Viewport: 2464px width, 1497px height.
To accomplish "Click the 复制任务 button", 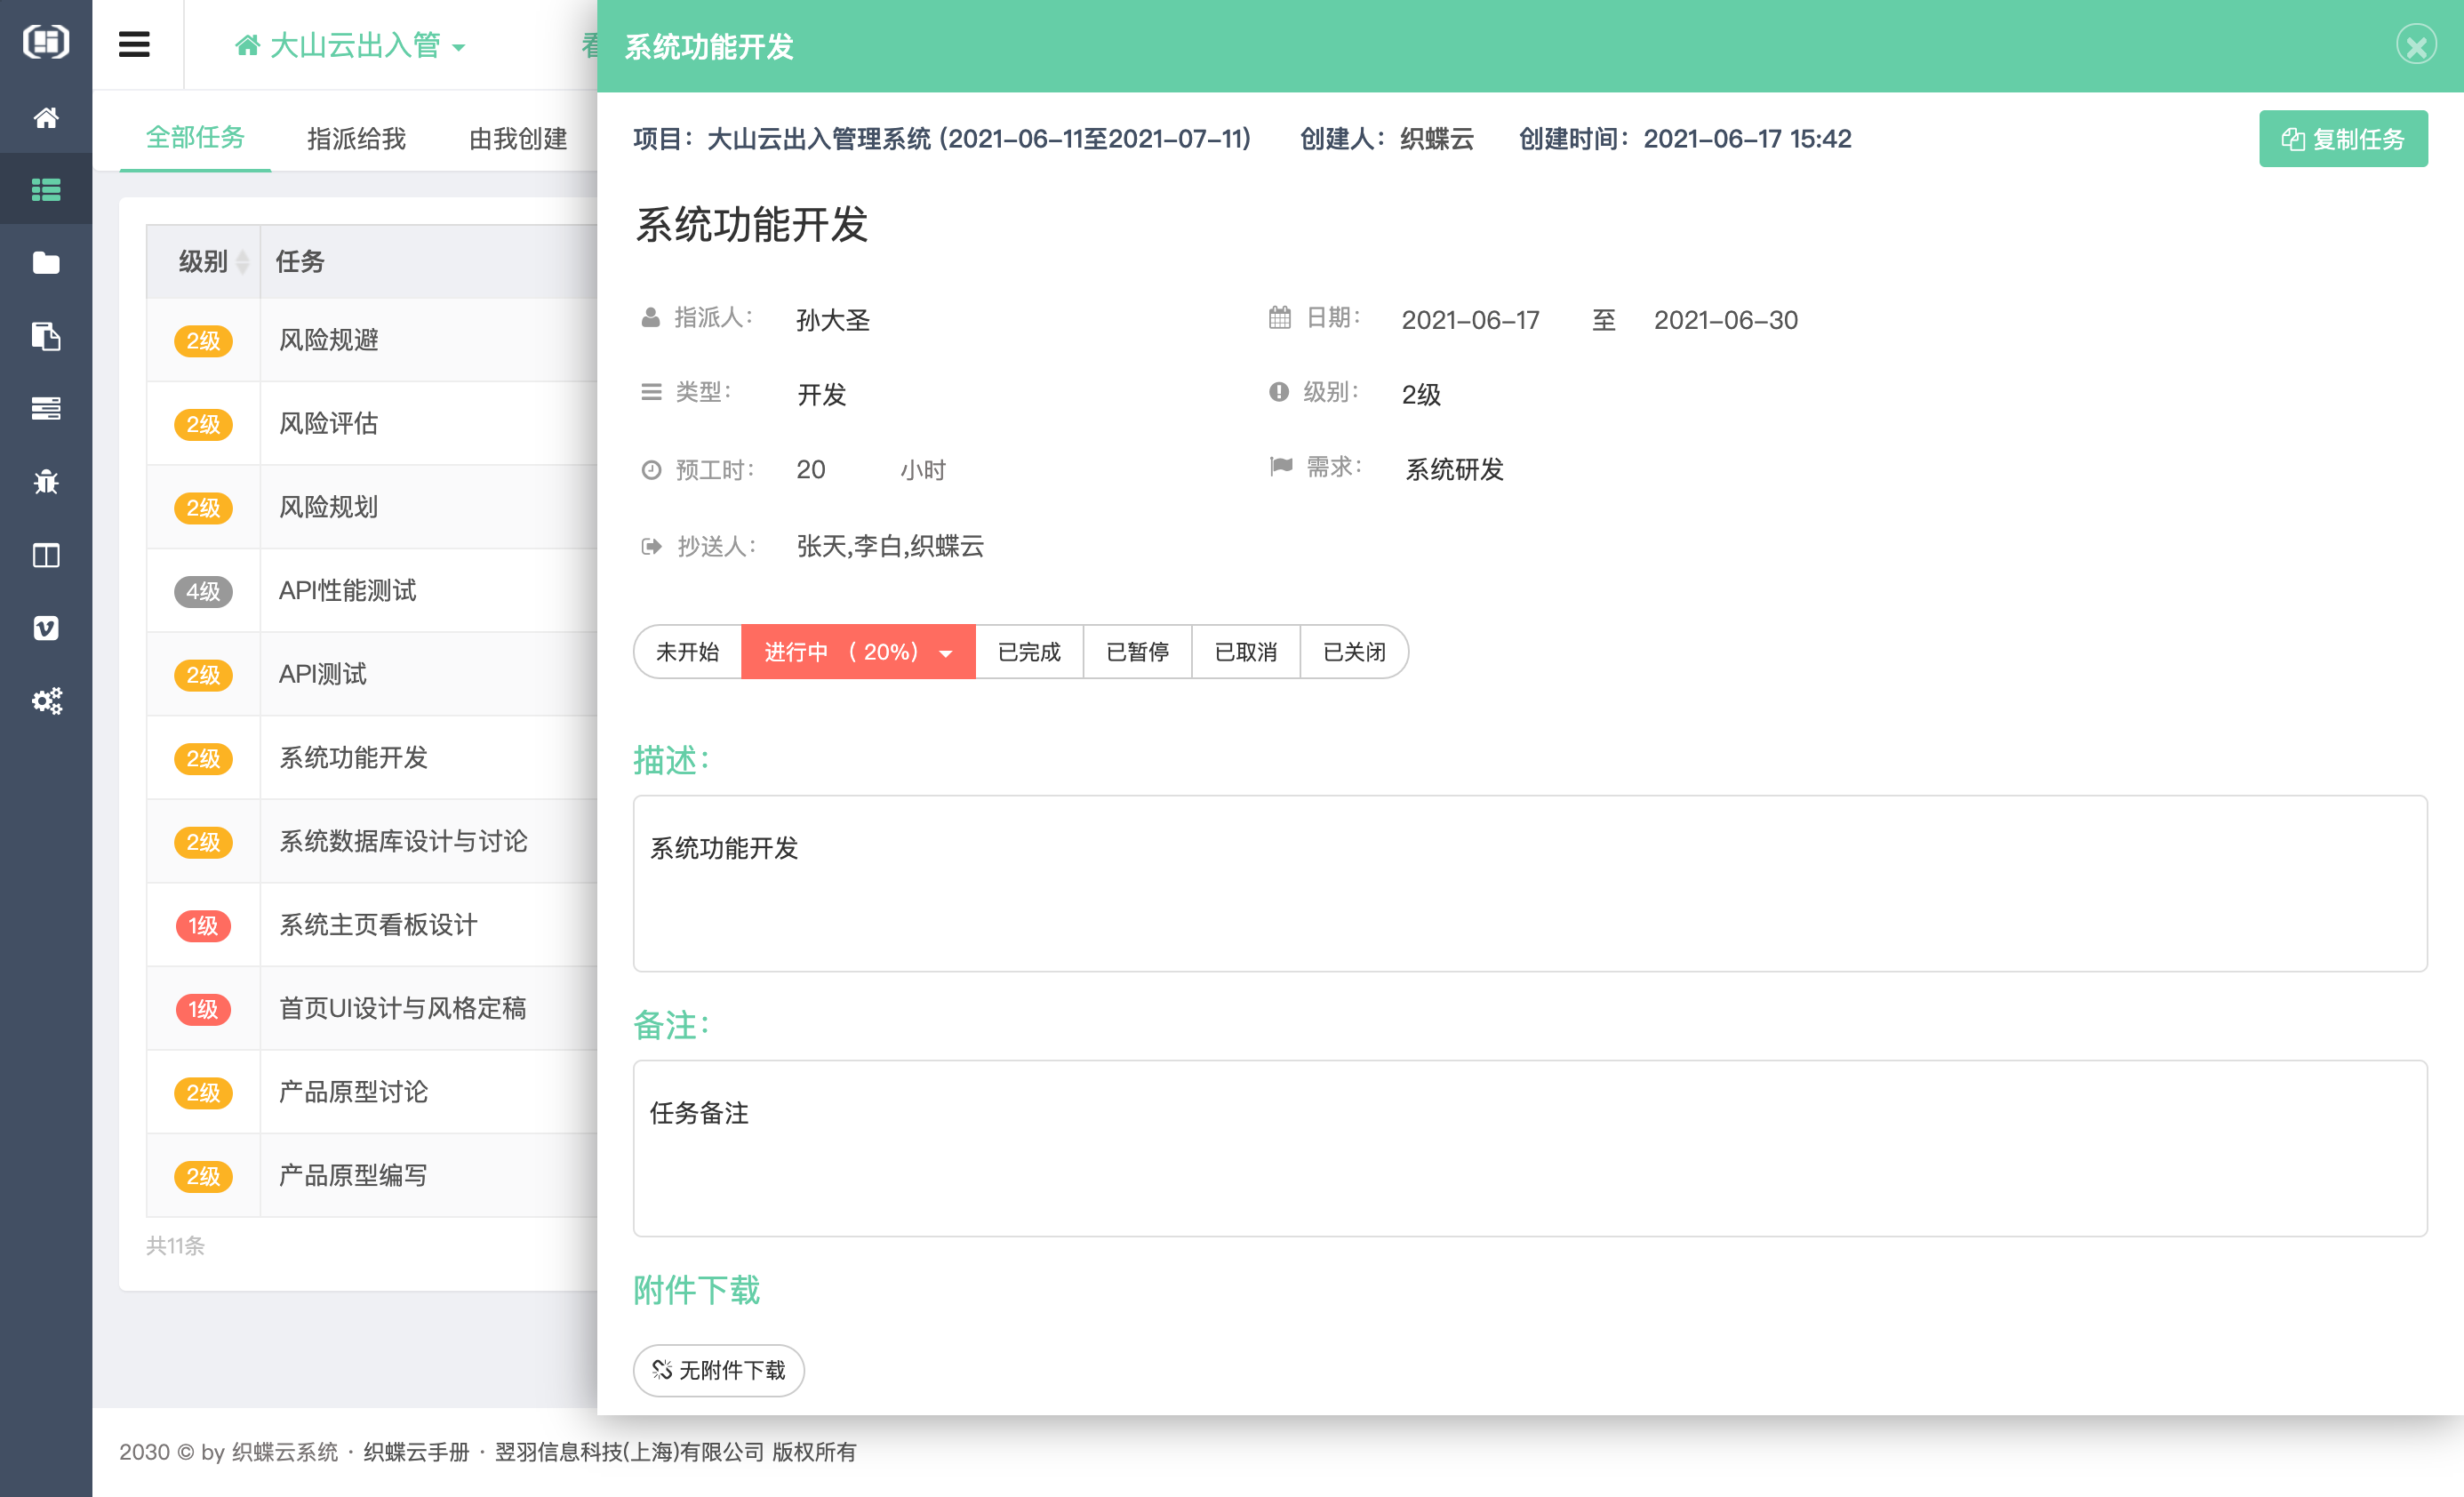I will tap(2342, 139).
